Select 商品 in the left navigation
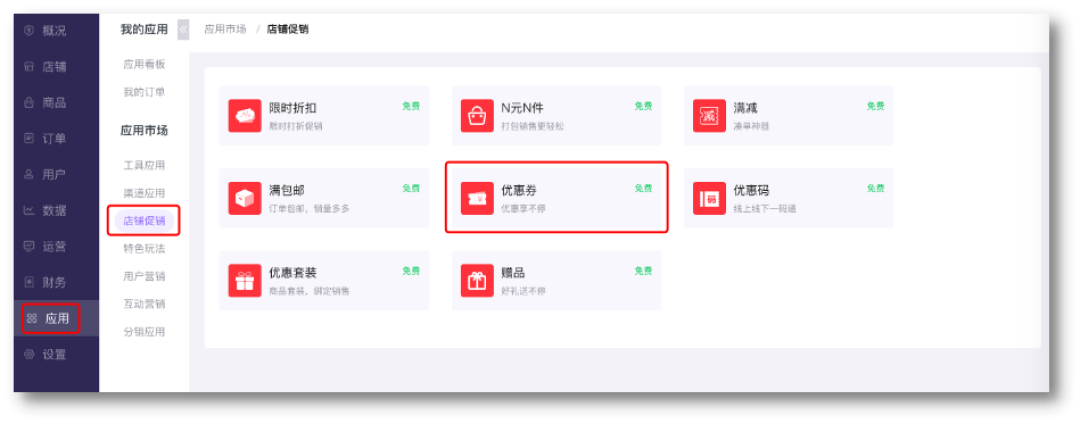 (x=45, y=103)
